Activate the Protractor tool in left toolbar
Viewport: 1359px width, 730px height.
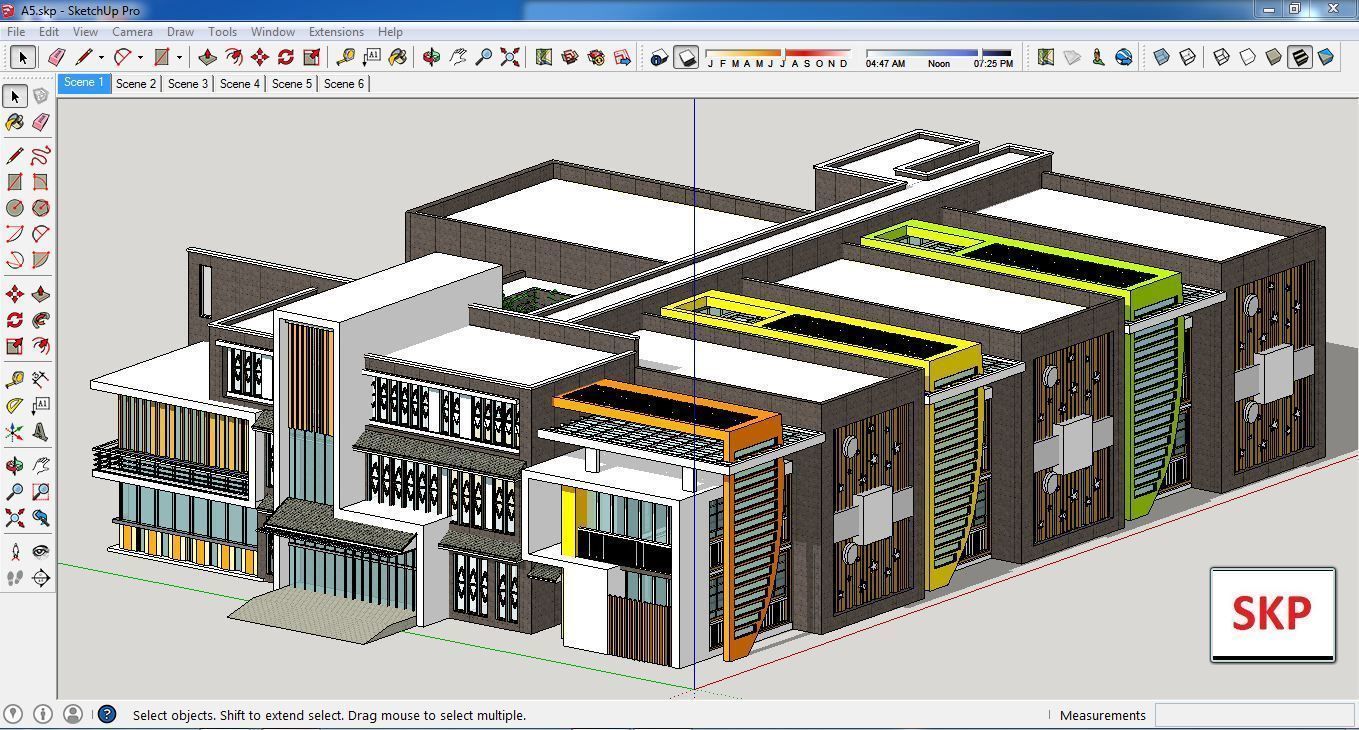pos(14,406)
